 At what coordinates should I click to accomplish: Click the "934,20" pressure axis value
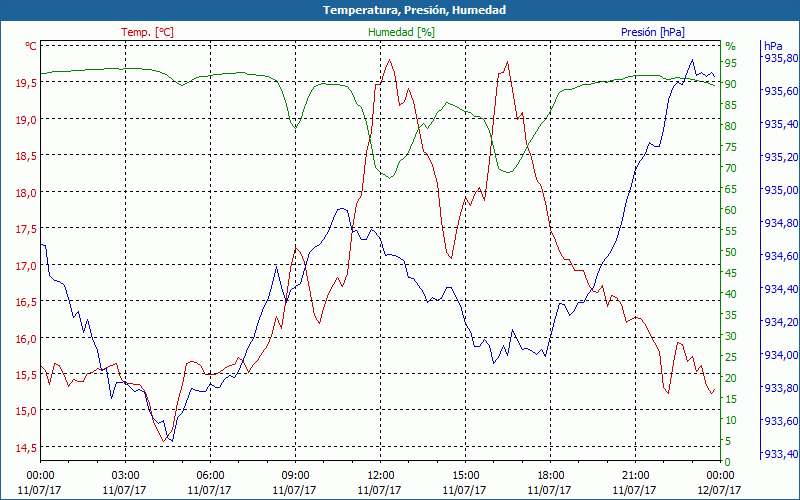pyautogui.click(x=780, y=321)
